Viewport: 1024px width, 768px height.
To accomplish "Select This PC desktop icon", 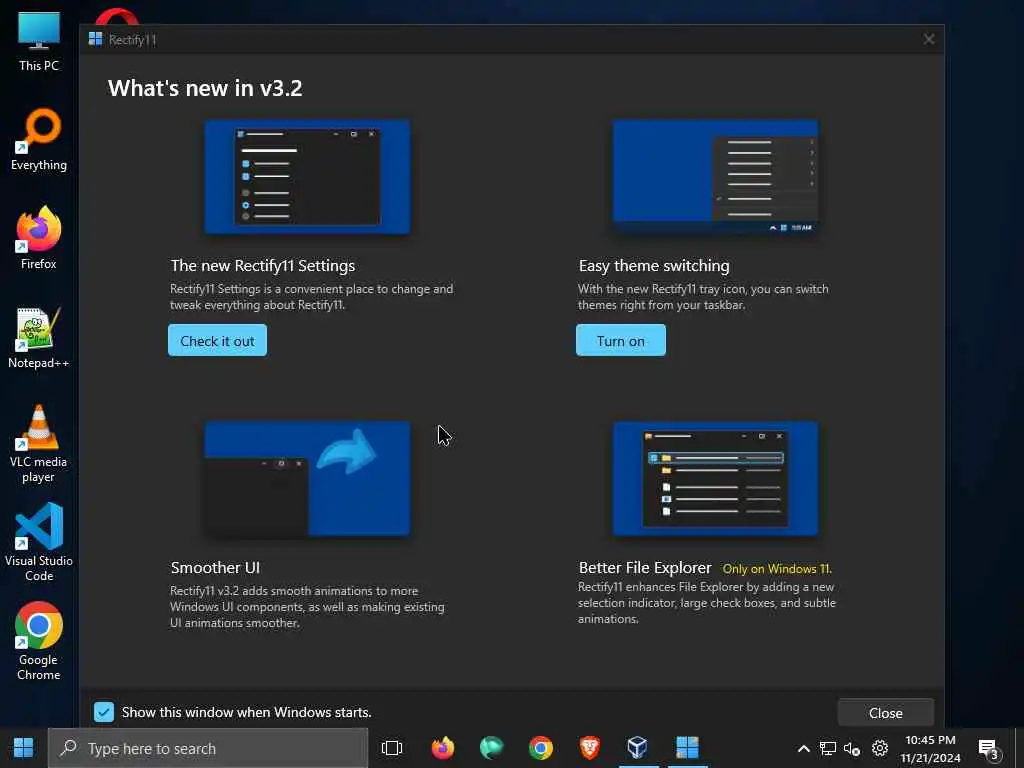I will coord(39,40).
